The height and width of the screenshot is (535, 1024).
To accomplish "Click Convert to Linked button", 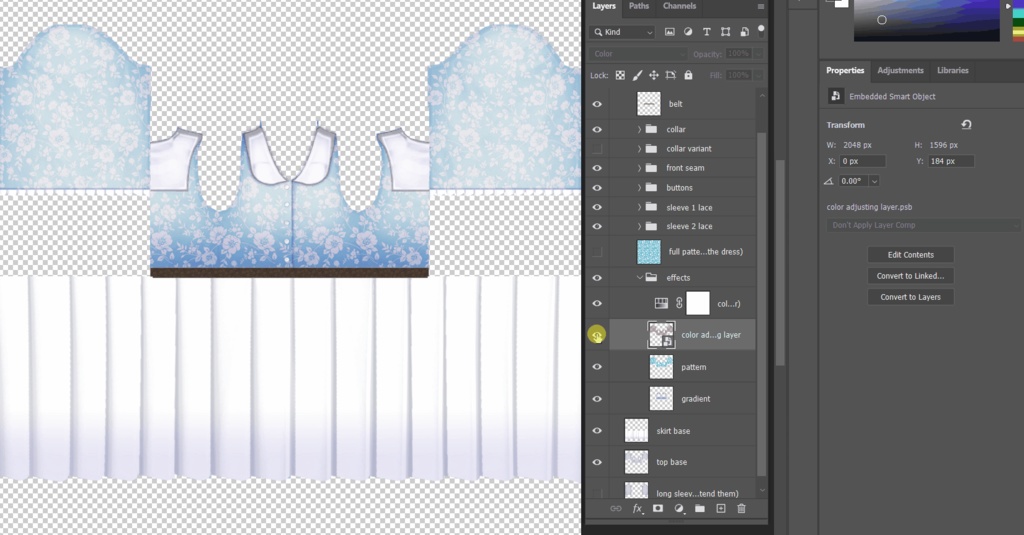I will click(910, 276).
